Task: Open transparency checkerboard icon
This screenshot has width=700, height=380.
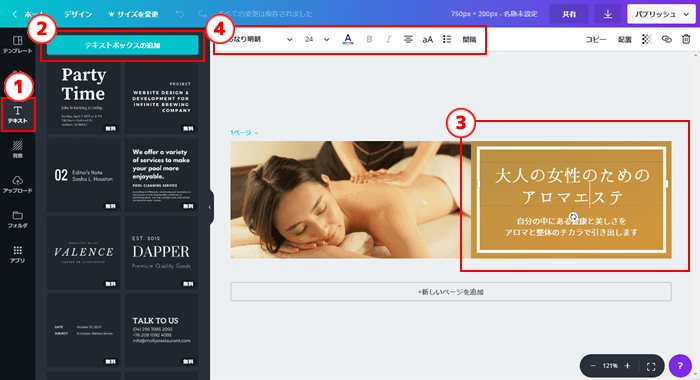Action: 647,39
